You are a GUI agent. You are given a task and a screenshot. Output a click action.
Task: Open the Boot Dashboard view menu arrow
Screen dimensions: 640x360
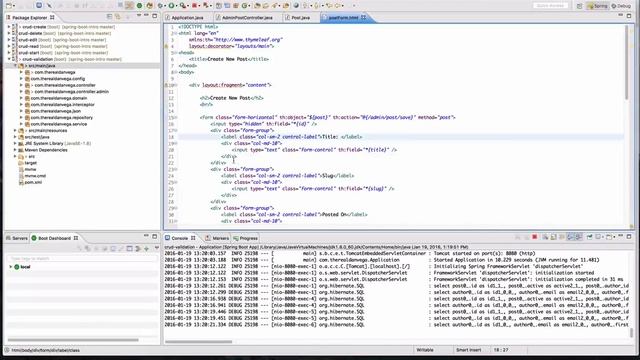157,249
